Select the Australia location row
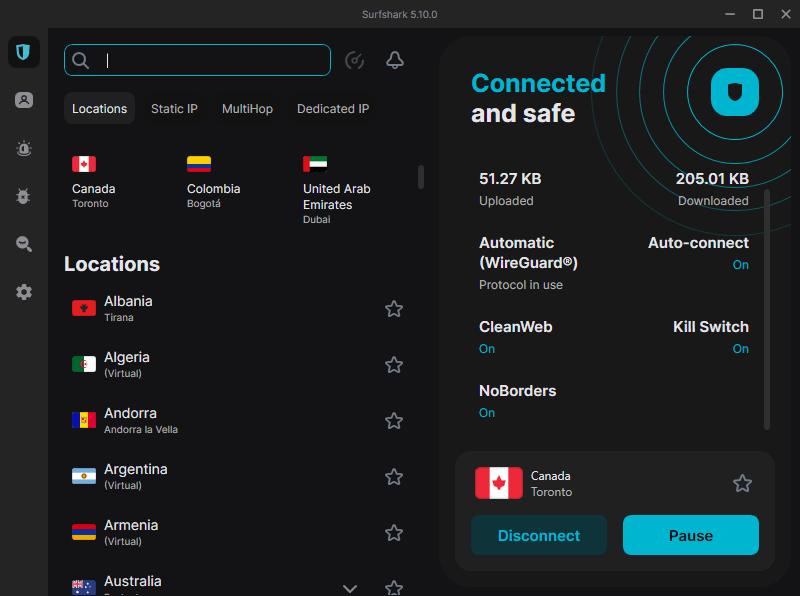Screen dimensions: 800x596 pyautogui.click(x=237, y=585)
